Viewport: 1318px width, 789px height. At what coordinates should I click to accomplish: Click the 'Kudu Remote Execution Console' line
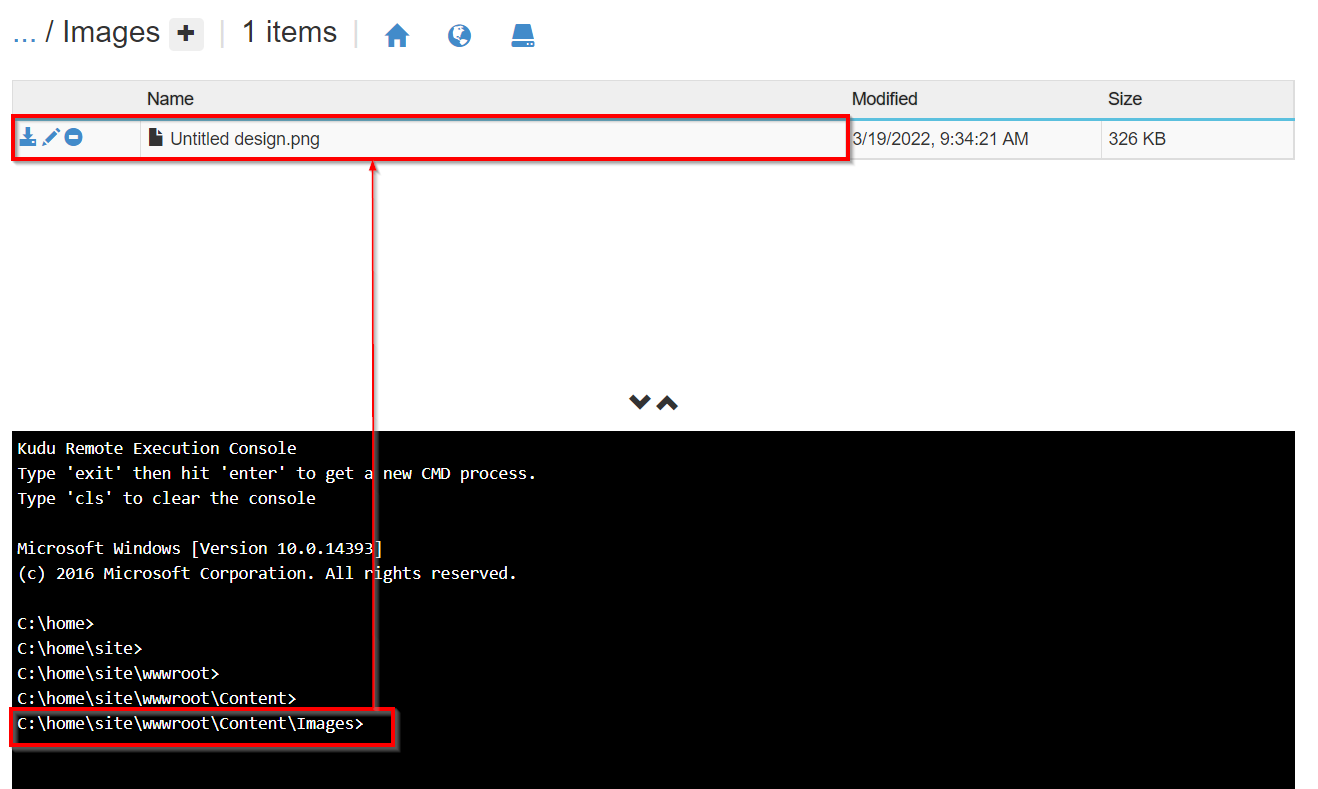(157, 448)
